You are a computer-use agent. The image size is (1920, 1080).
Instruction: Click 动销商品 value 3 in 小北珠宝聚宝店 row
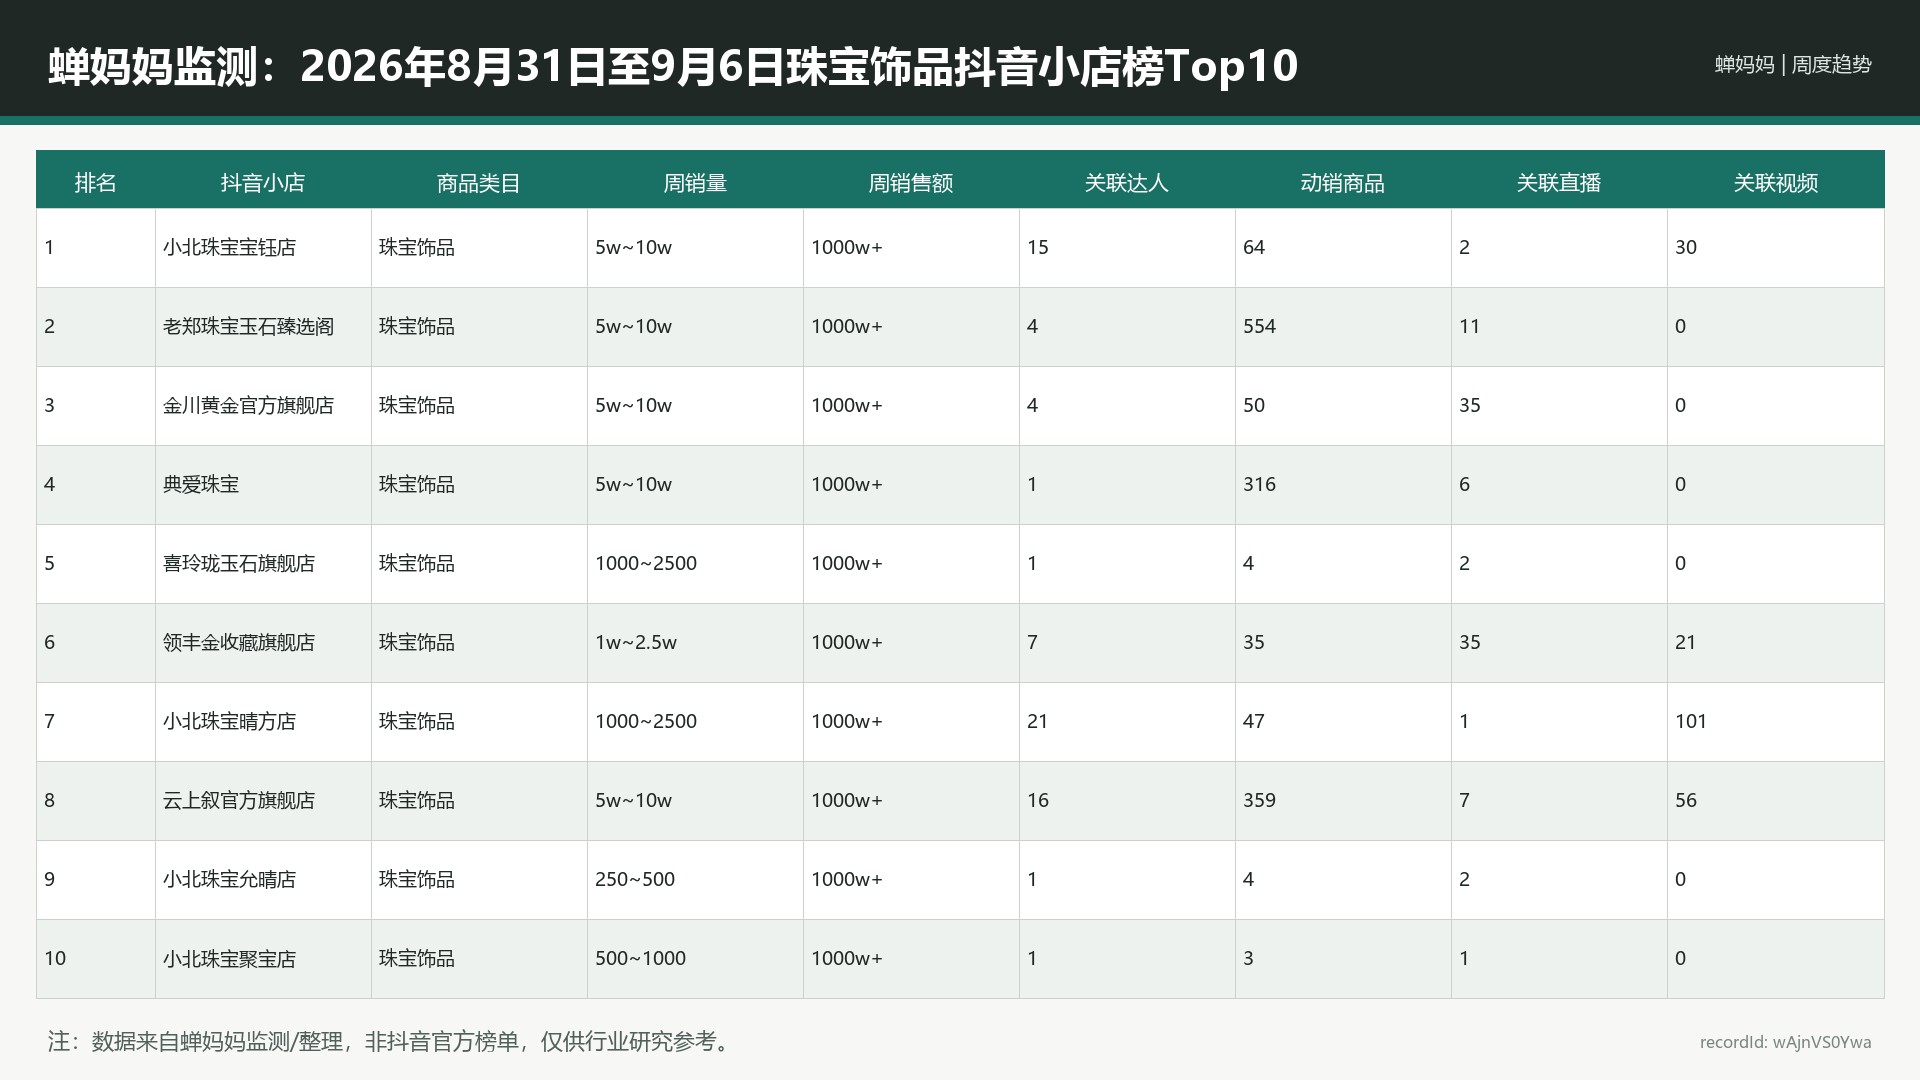click(x=1248, y=958)
